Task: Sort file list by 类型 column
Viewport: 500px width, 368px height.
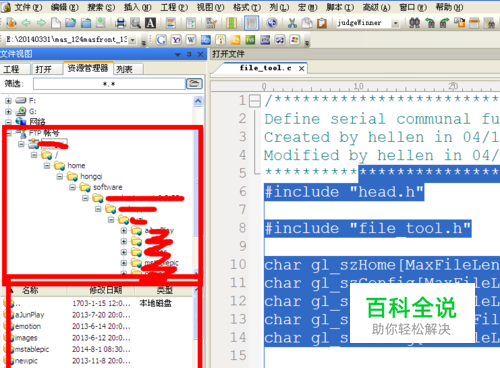Action: click(x=164, y=290)
